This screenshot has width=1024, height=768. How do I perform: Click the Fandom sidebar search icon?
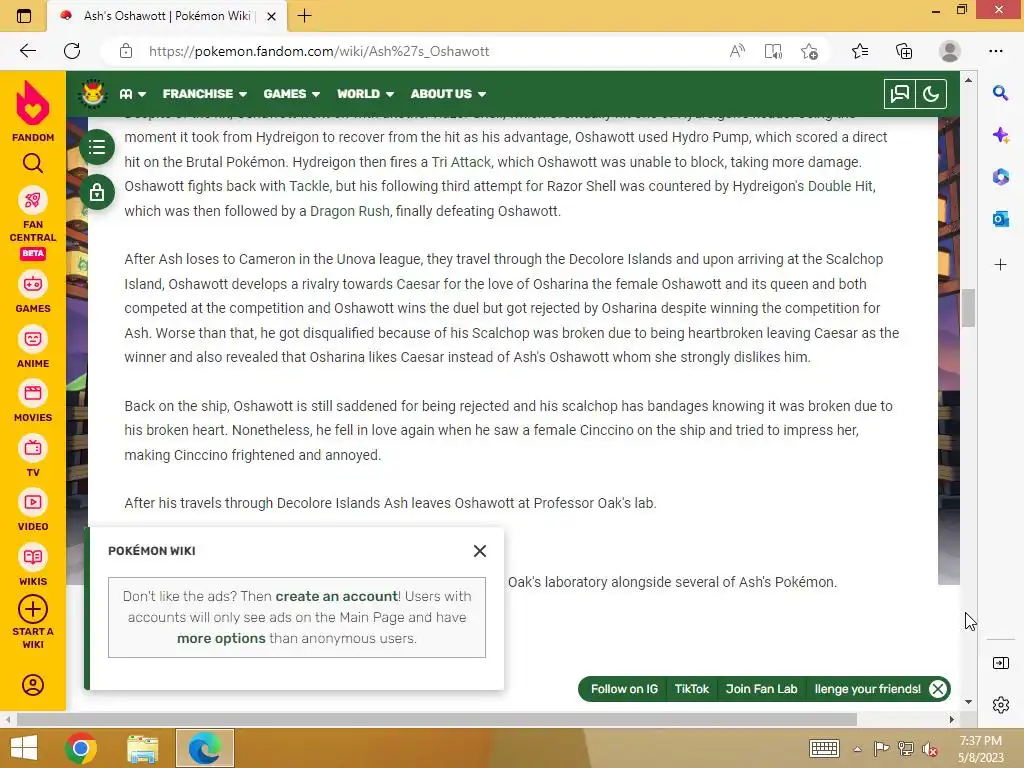33,163
